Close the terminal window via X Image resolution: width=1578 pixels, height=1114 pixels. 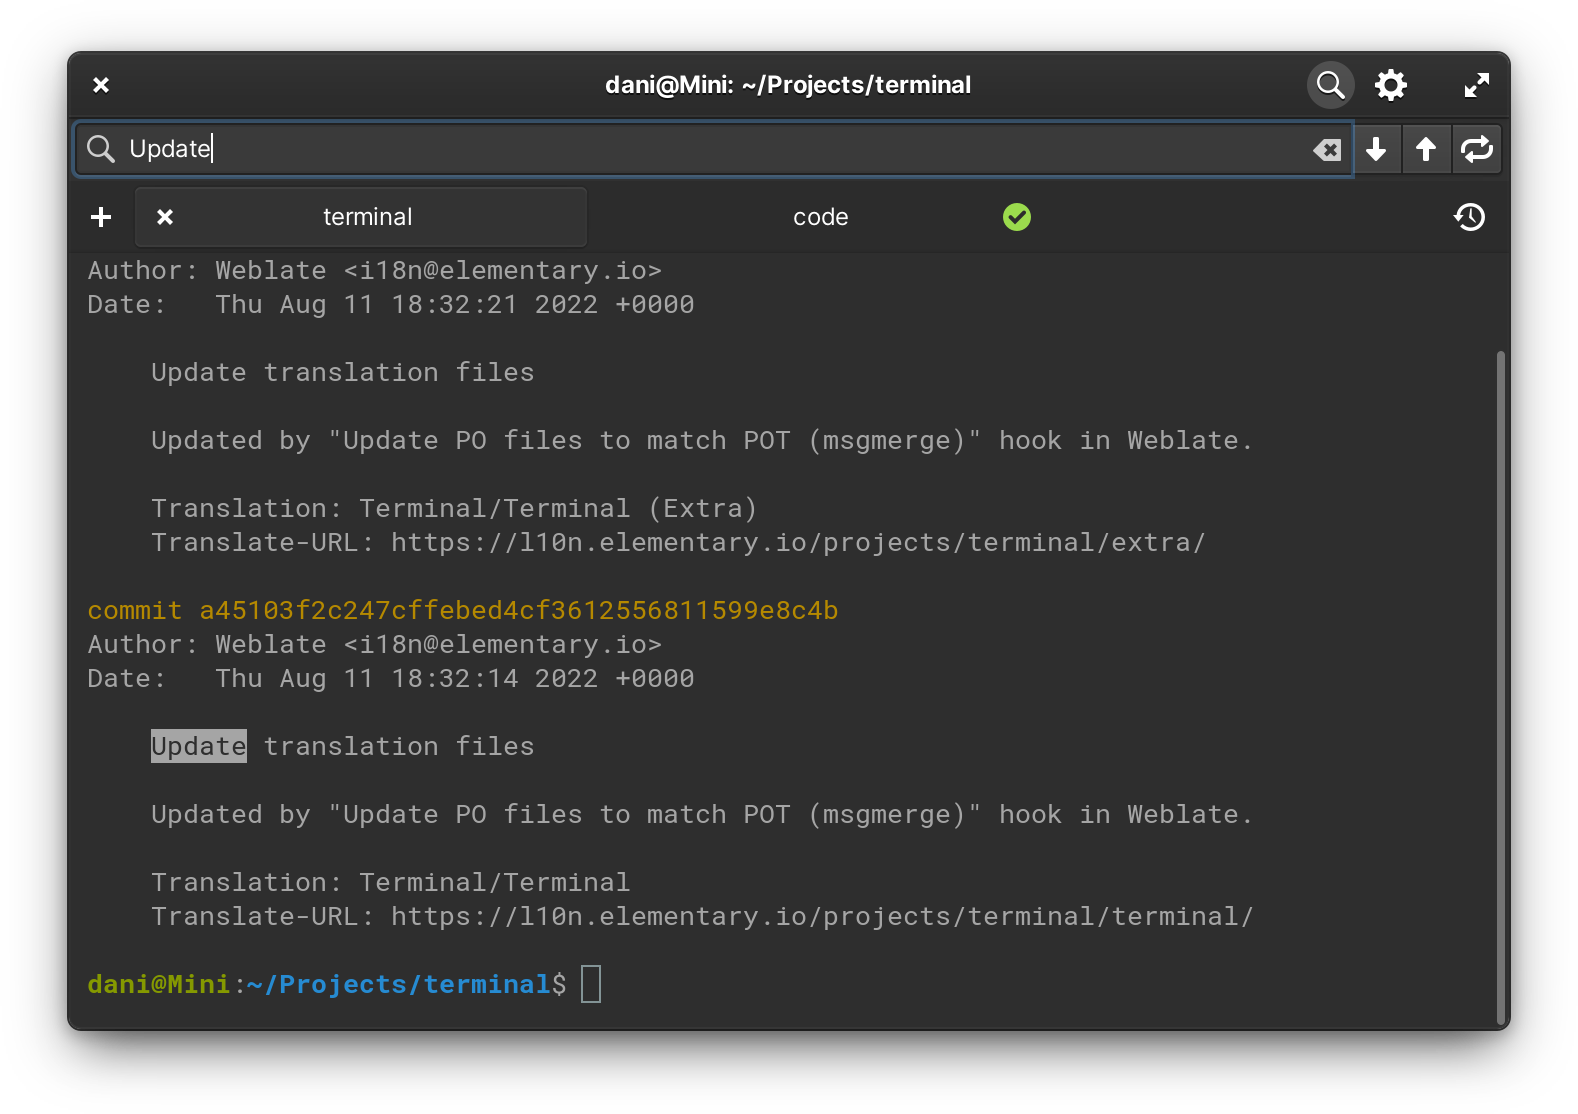click(101, 85)
